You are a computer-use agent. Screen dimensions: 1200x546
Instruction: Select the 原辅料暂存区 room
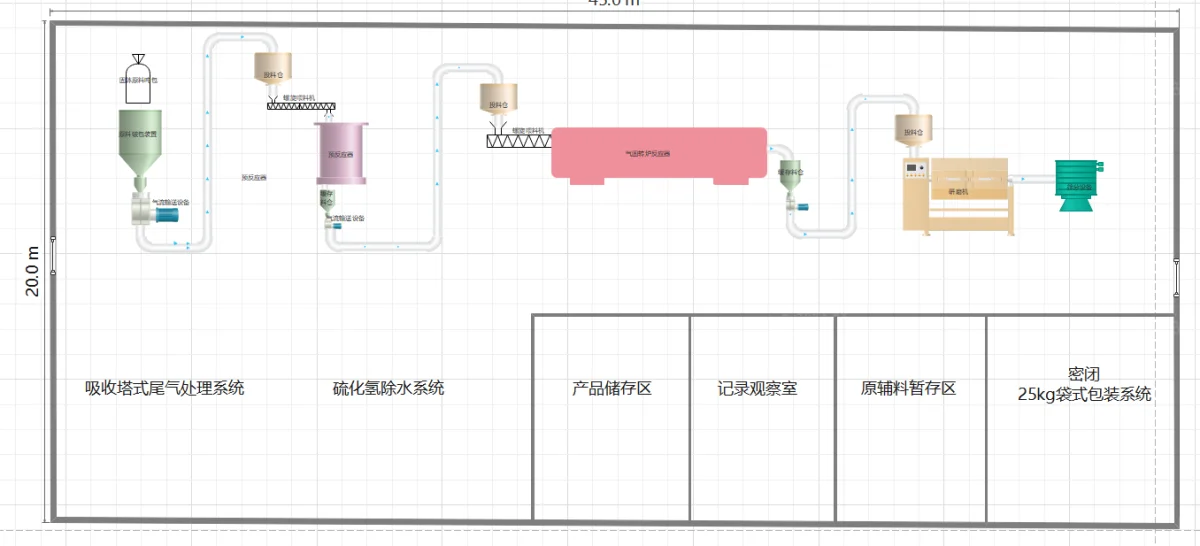click(910, 418)
